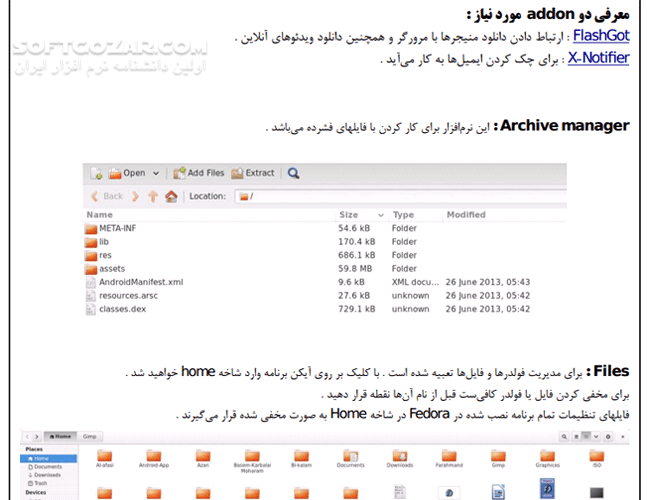Click the 729.1 kB size value

(x=357, y=309)
